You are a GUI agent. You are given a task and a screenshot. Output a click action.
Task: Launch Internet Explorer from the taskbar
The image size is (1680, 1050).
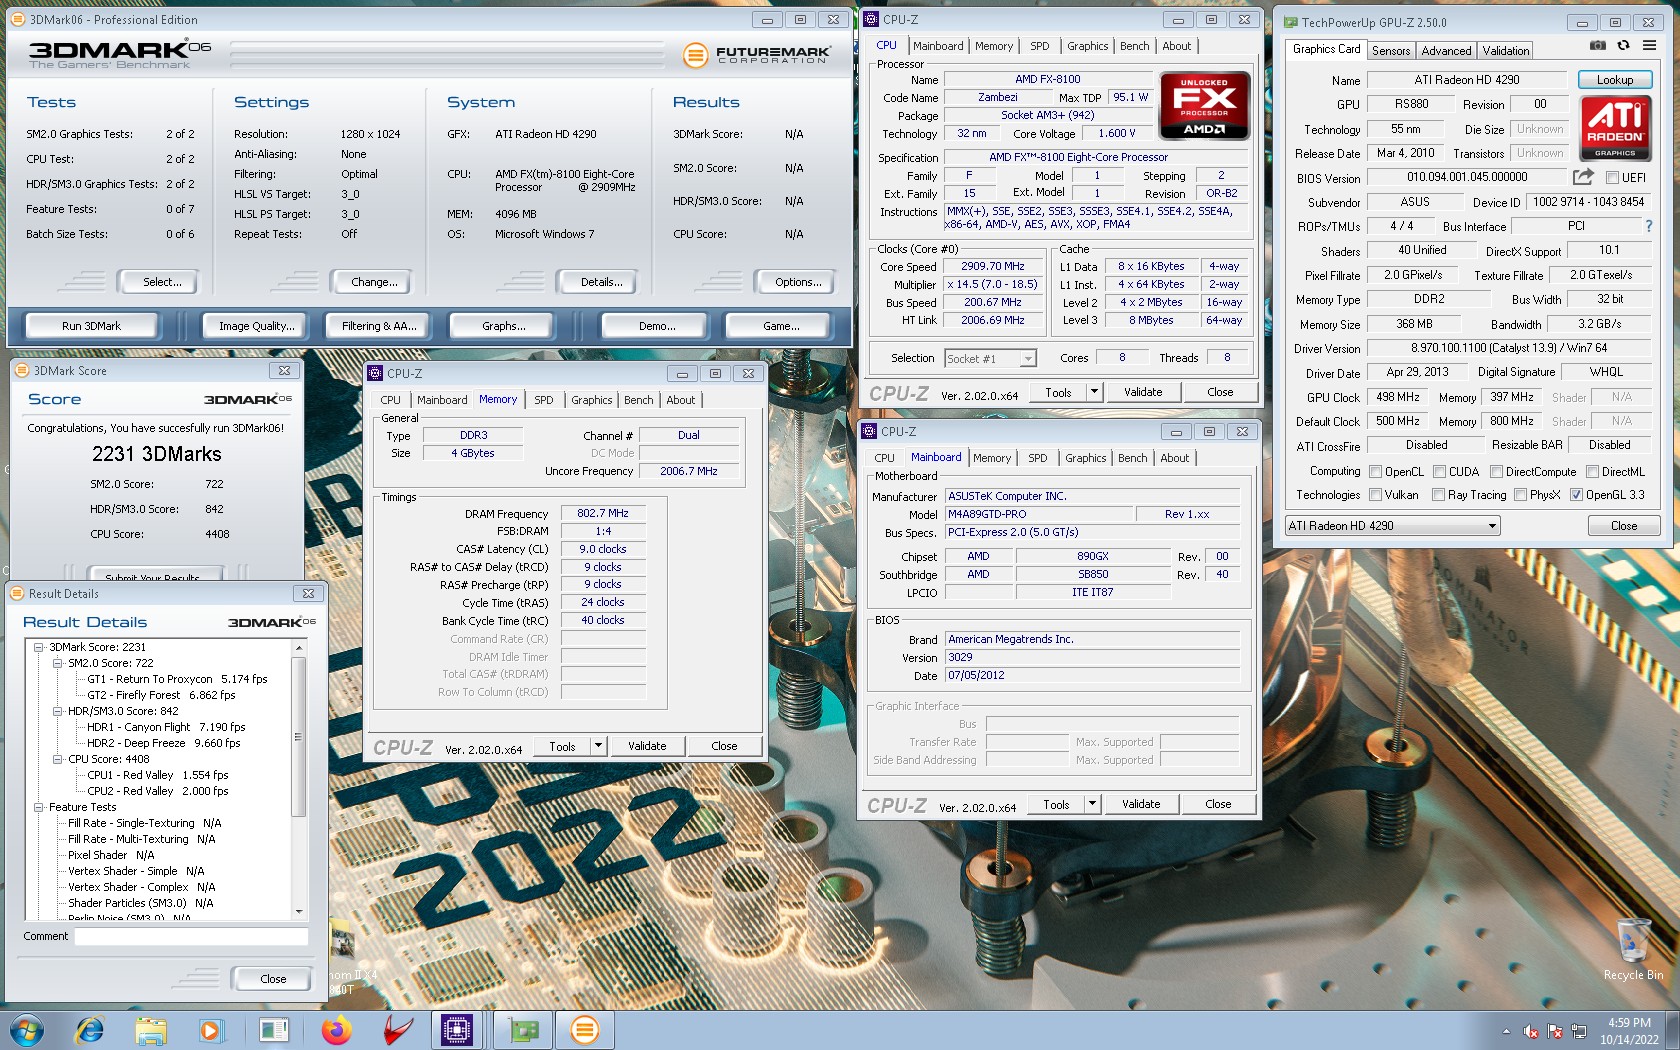click(x=90, y=1030)
